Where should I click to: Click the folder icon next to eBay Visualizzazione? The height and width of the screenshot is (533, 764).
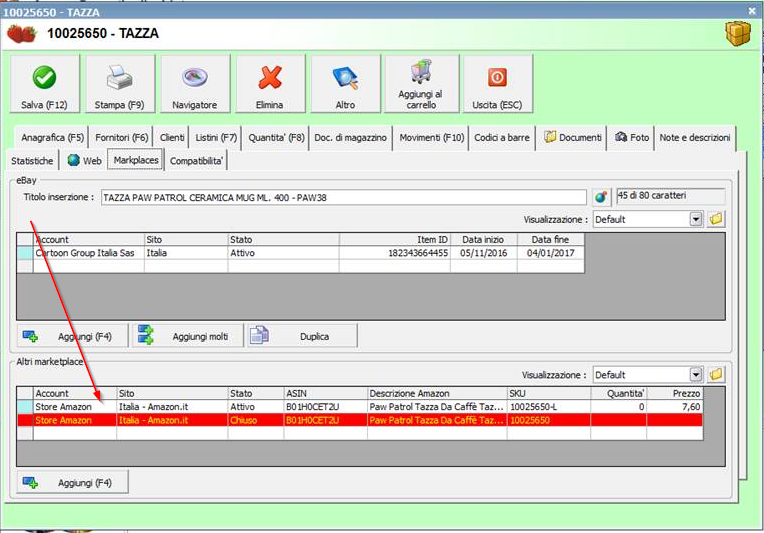click(x=716, y=219)
